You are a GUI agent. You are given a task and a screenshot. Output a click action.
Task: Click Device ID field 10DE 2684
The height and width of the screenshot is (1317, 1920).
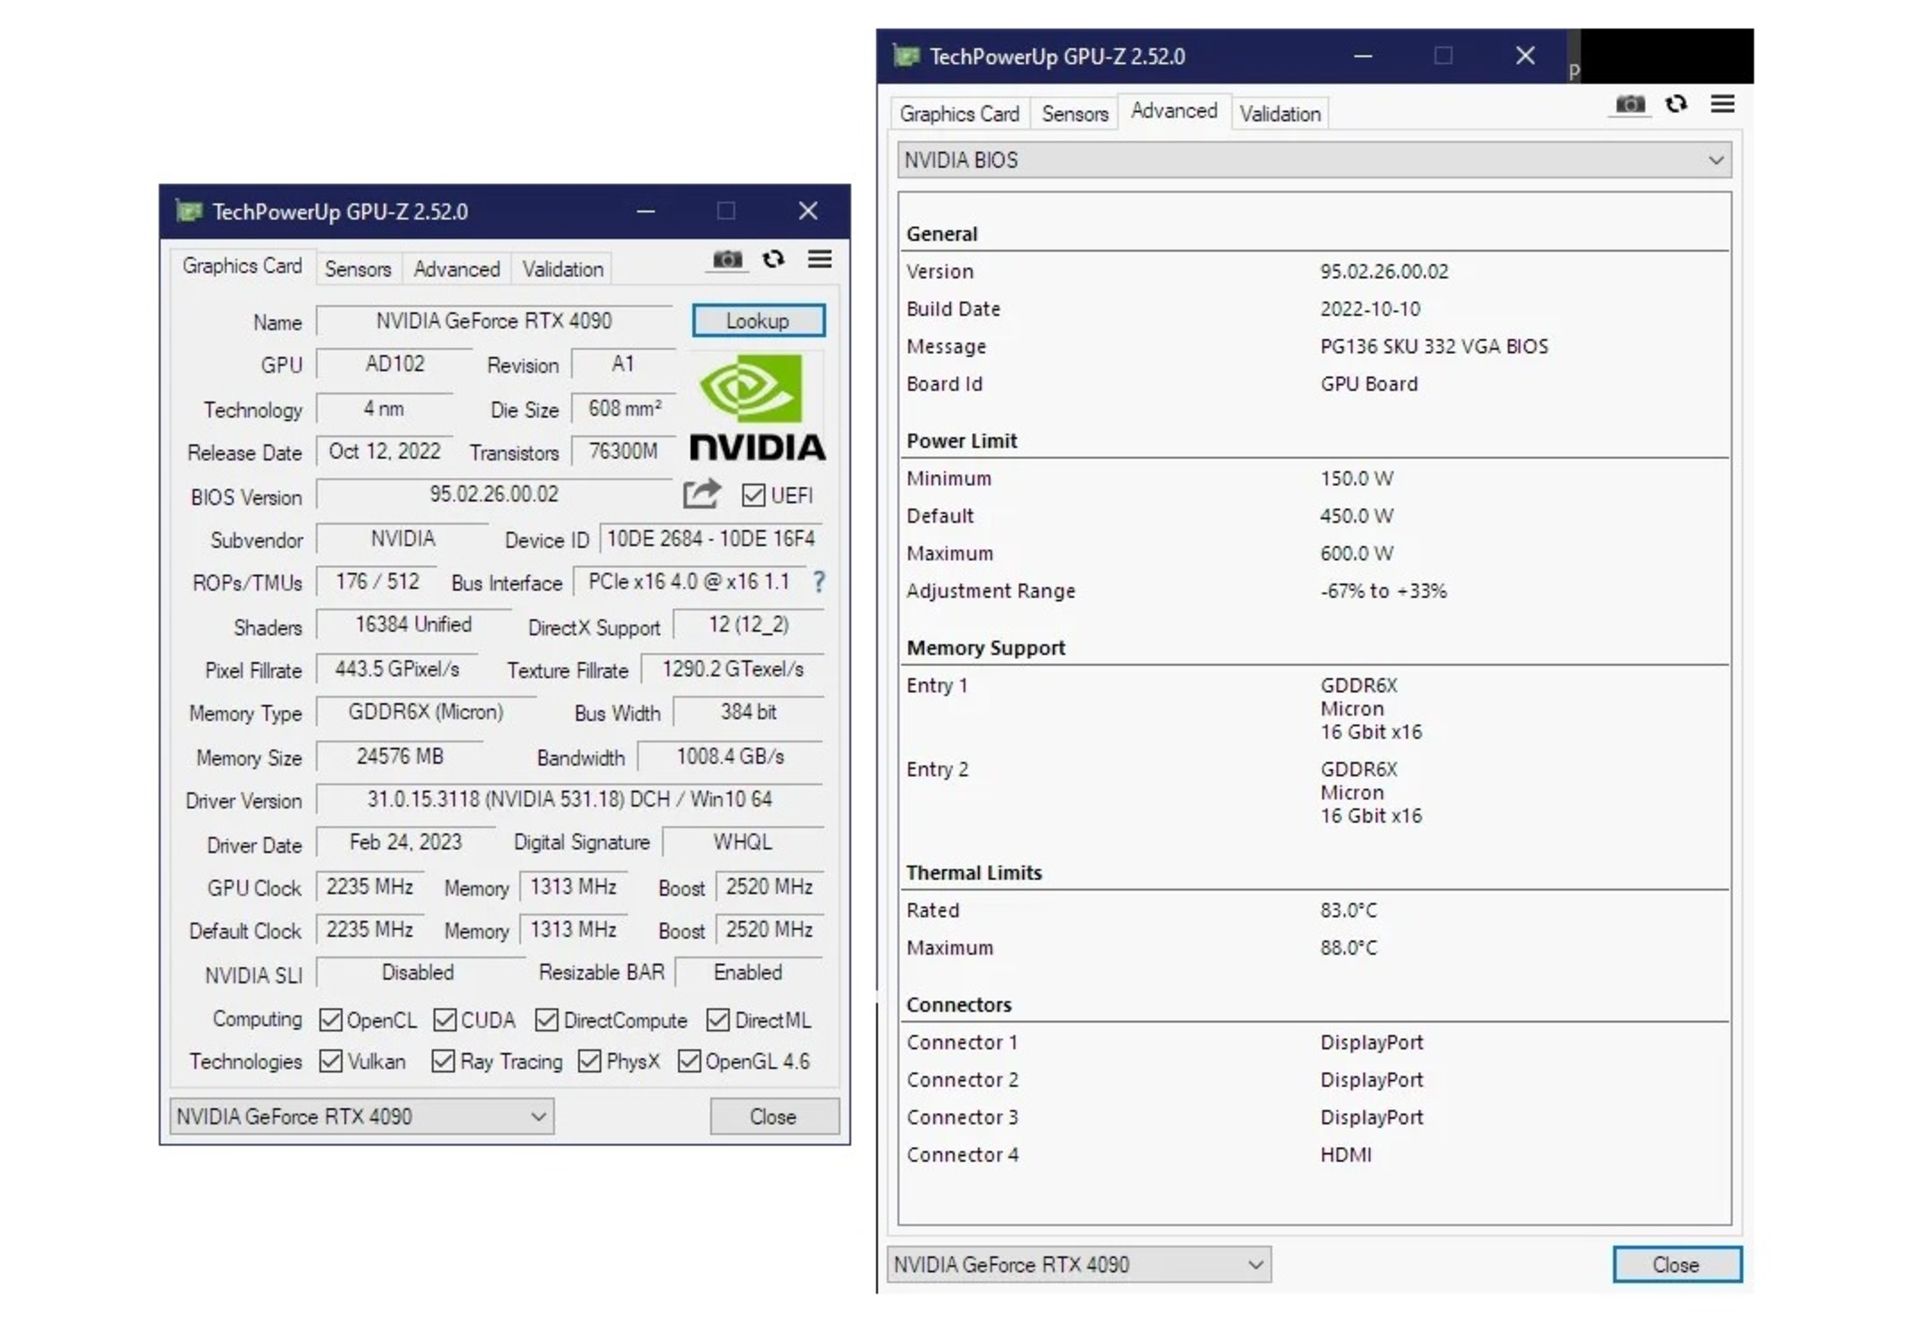[x=711, y=539]
